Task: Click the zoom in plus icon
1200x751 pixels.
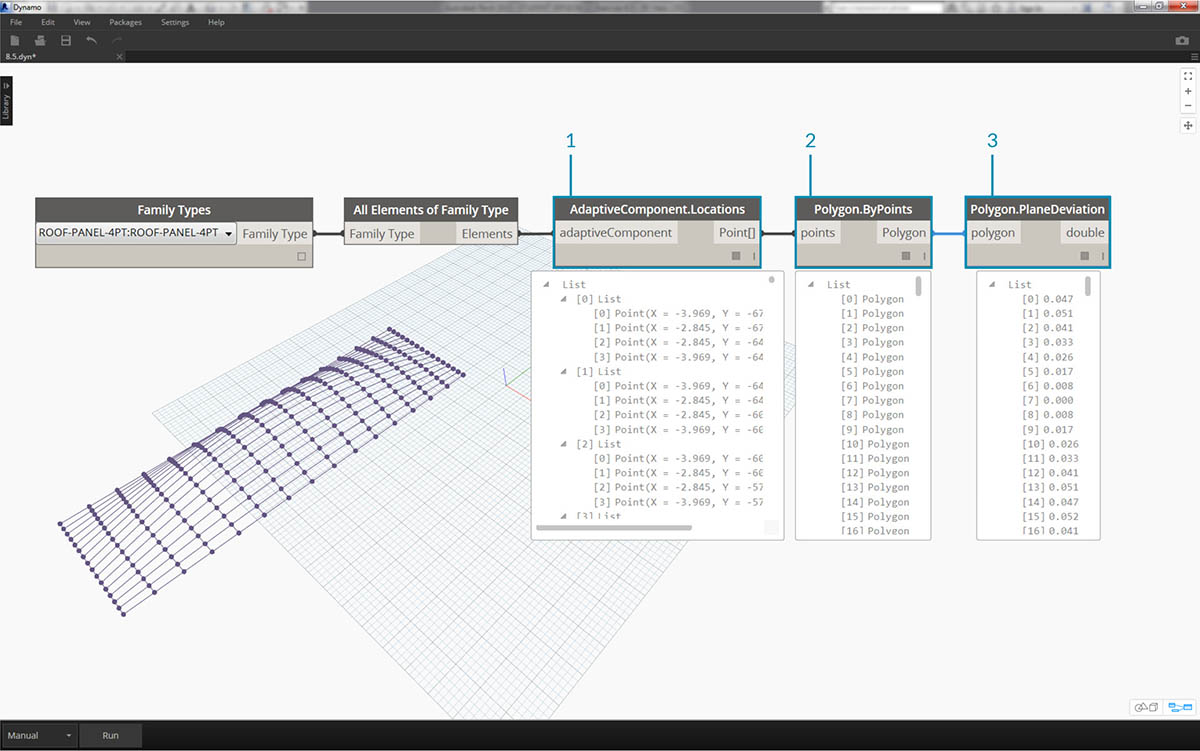Action: coord(1188,91)
